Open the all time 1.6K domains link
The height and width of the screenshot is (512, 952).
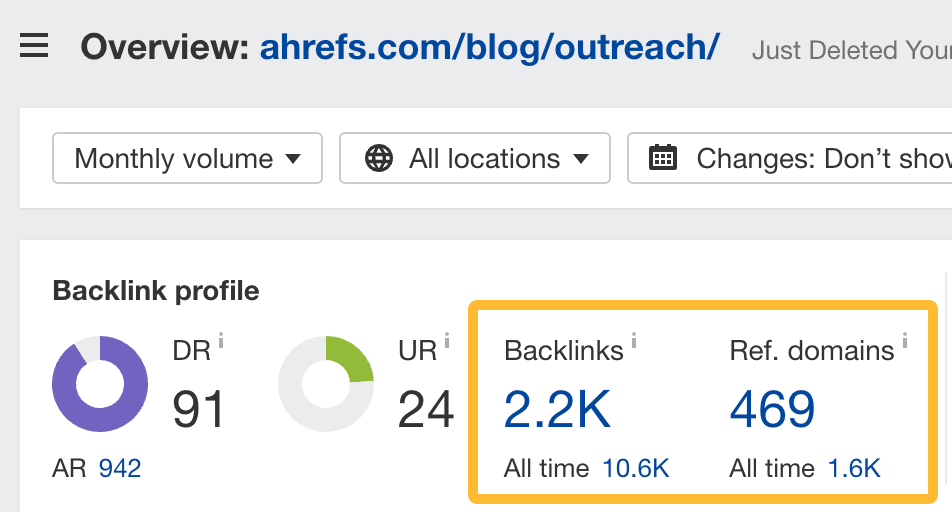tap(854, 468)
